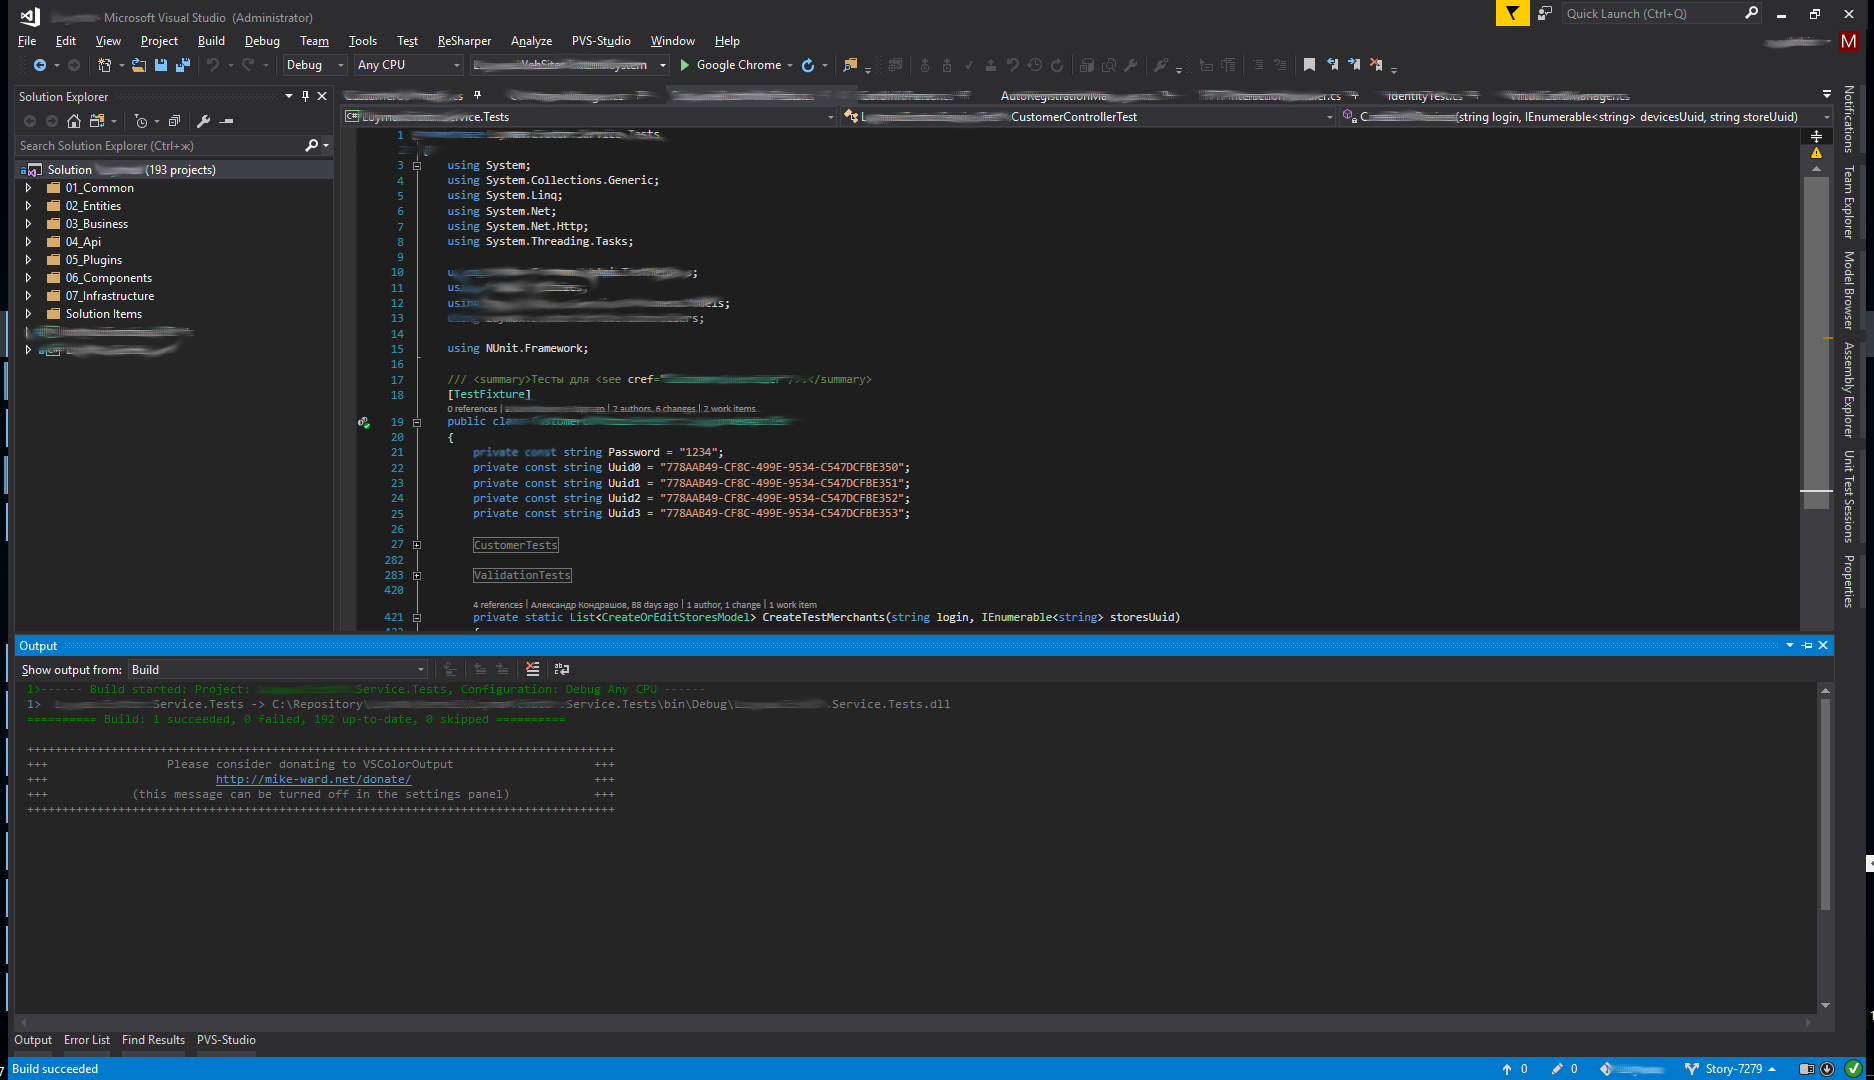Switch to the PVS-Studio bottom tab
Image resolution: width=1874 pixels, height=1080 pixels.
pyautogui.click(x=226, y=1040)
